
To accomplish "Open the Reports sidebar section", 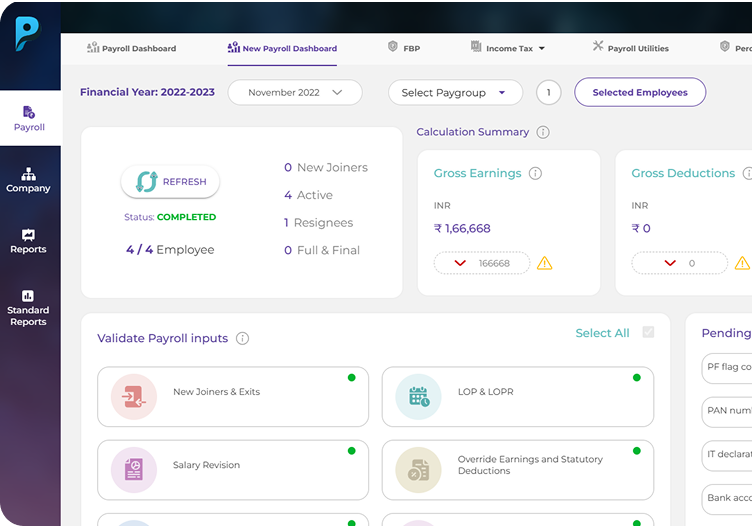I will pyautogui.click(x=28, y=241).
